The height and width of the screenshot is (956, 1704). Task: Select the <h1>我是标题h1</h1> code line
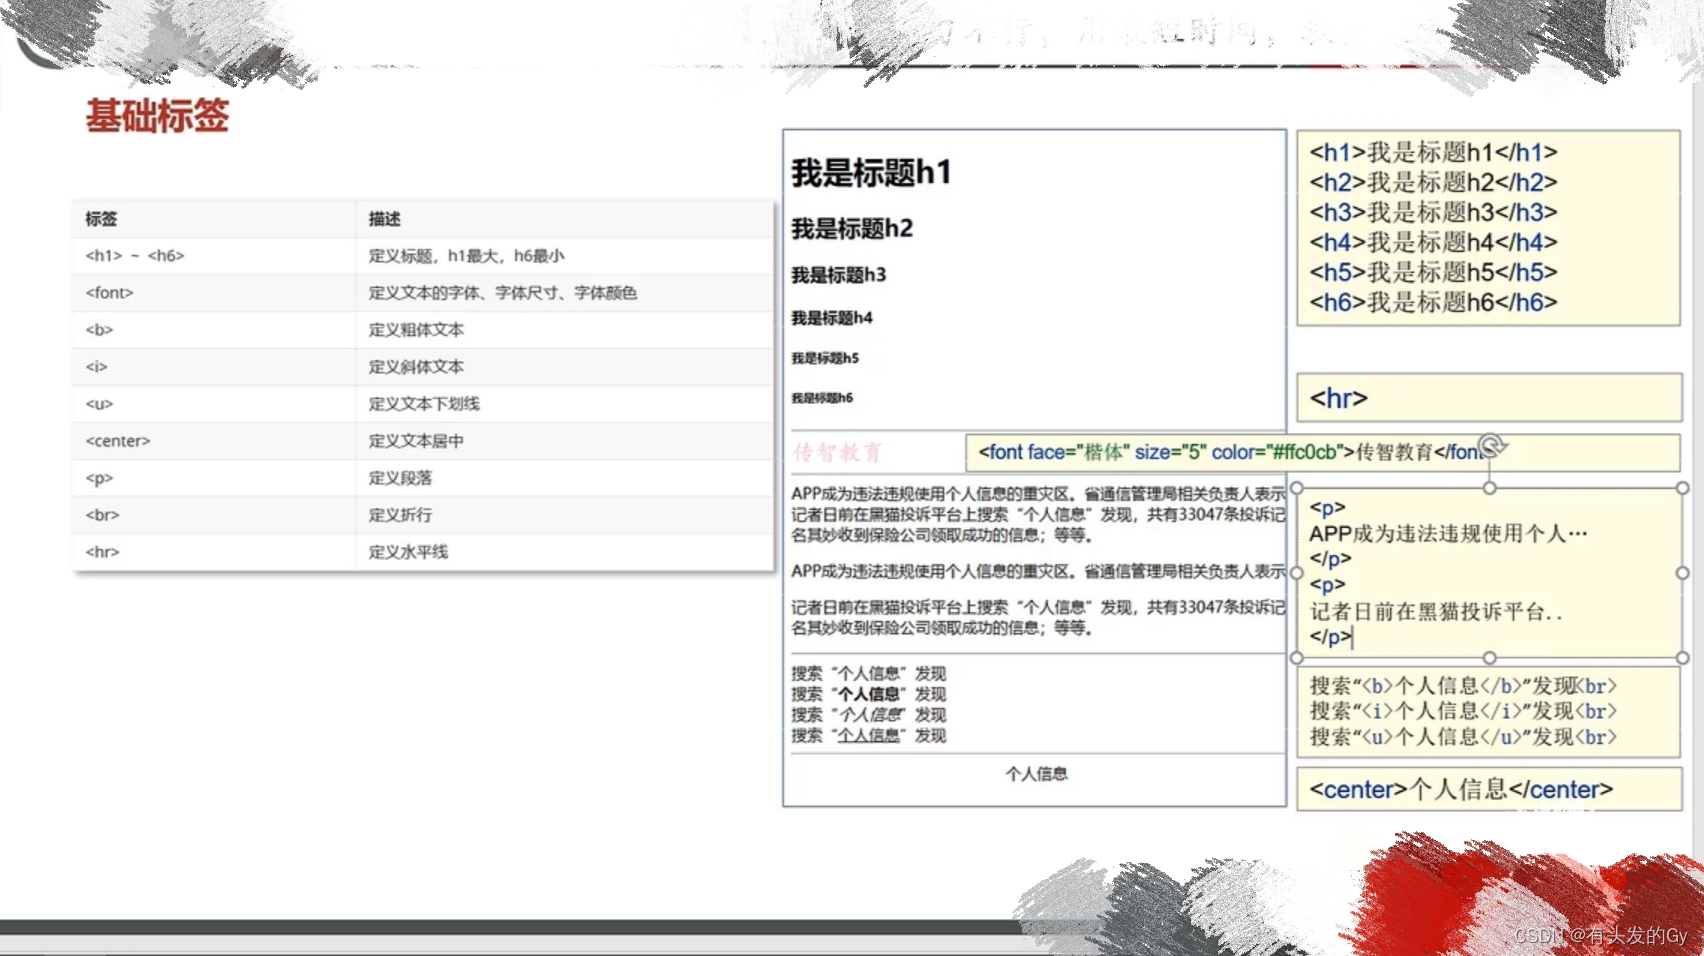[x=1432, y=152]
